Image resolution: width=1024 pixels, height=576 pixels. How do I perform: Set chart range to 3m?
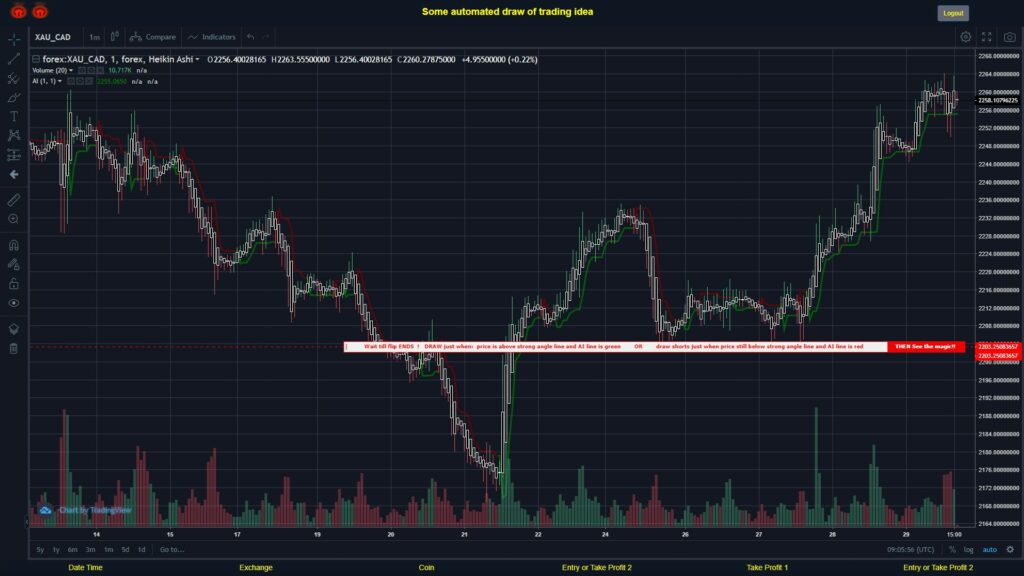90,550
